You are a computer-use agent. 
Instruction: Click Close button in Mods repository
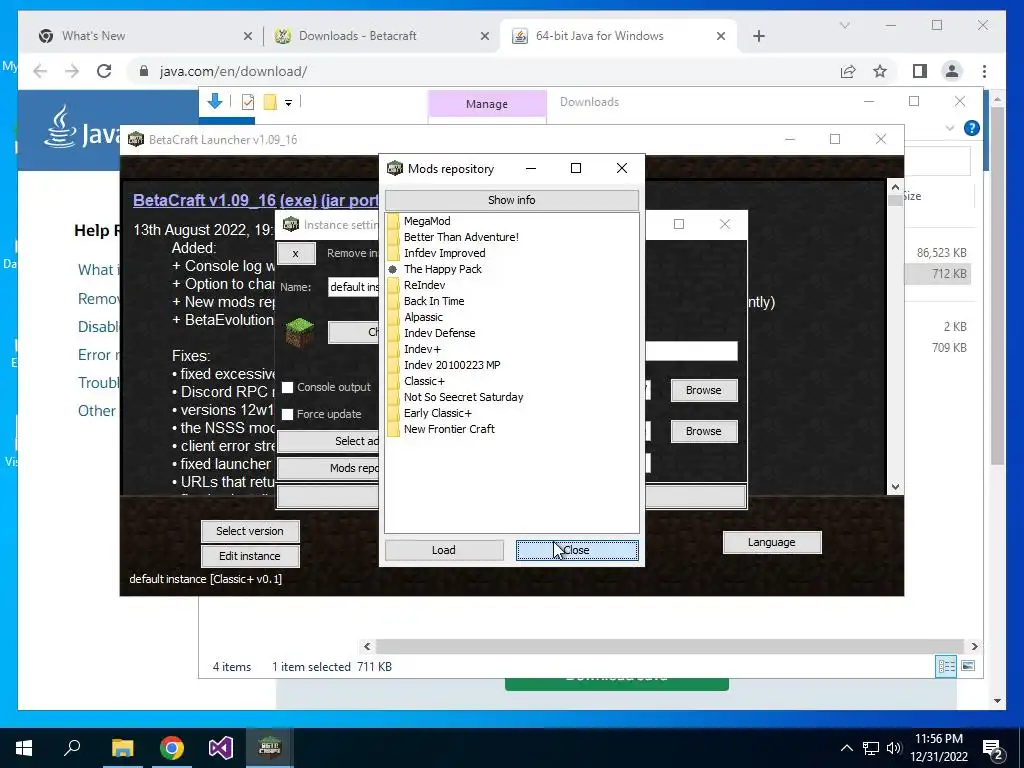coord(577,550)
